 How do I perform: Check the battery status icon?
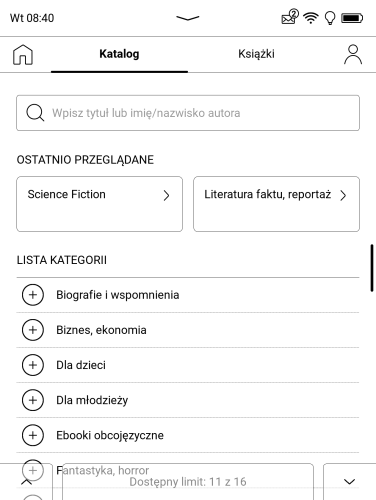(352, 18)
